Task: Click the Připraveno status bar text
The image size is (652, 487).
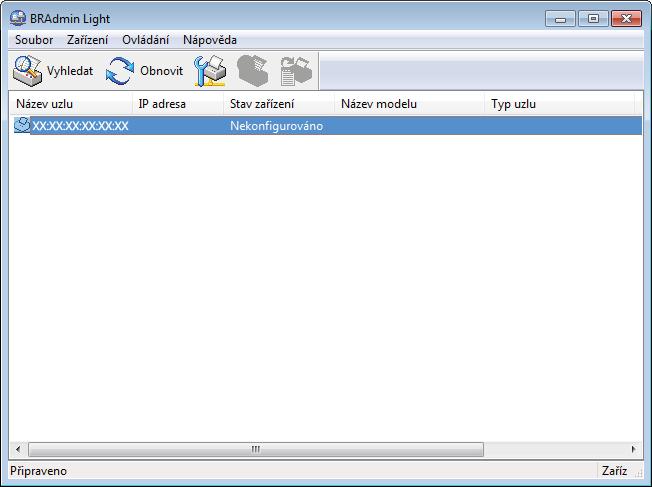Action: click(x=38, y=471)
